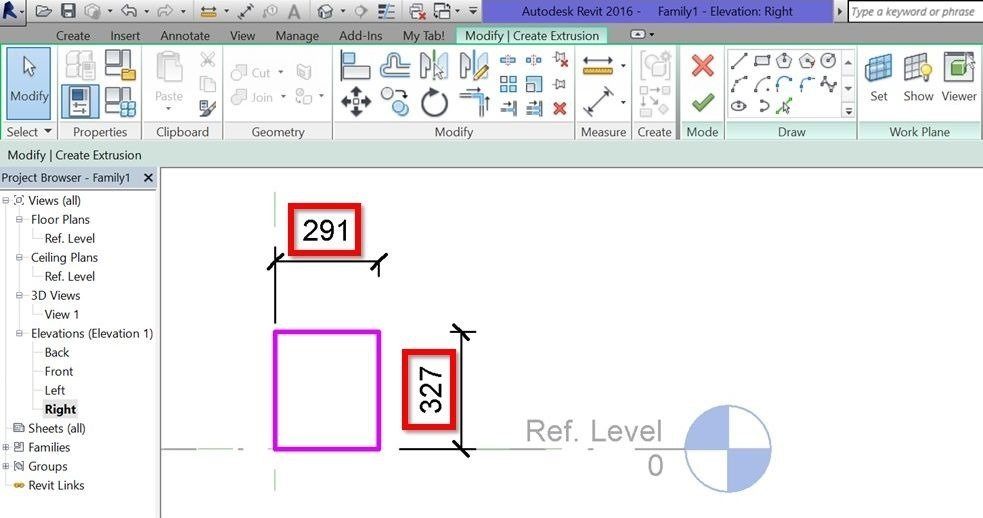Finish edit mode with green checkmark
Screen dimensions: 983x518
[702, 102]
